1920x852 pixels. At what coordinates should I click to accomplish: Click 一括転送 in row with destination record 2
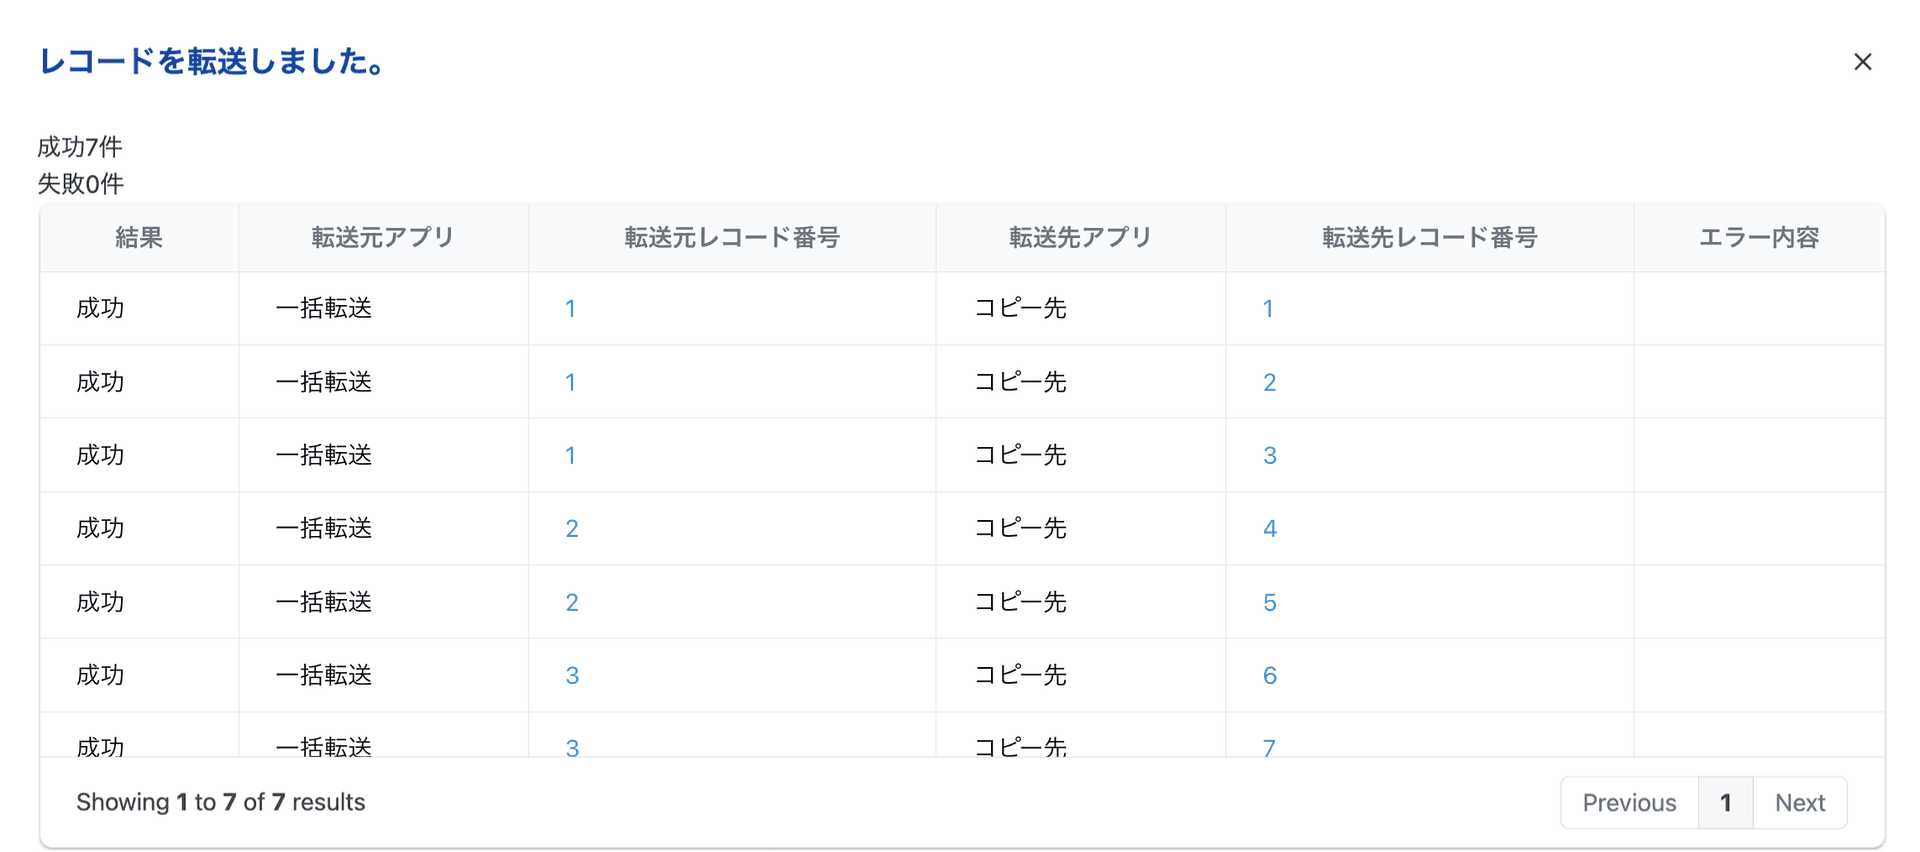324,382
